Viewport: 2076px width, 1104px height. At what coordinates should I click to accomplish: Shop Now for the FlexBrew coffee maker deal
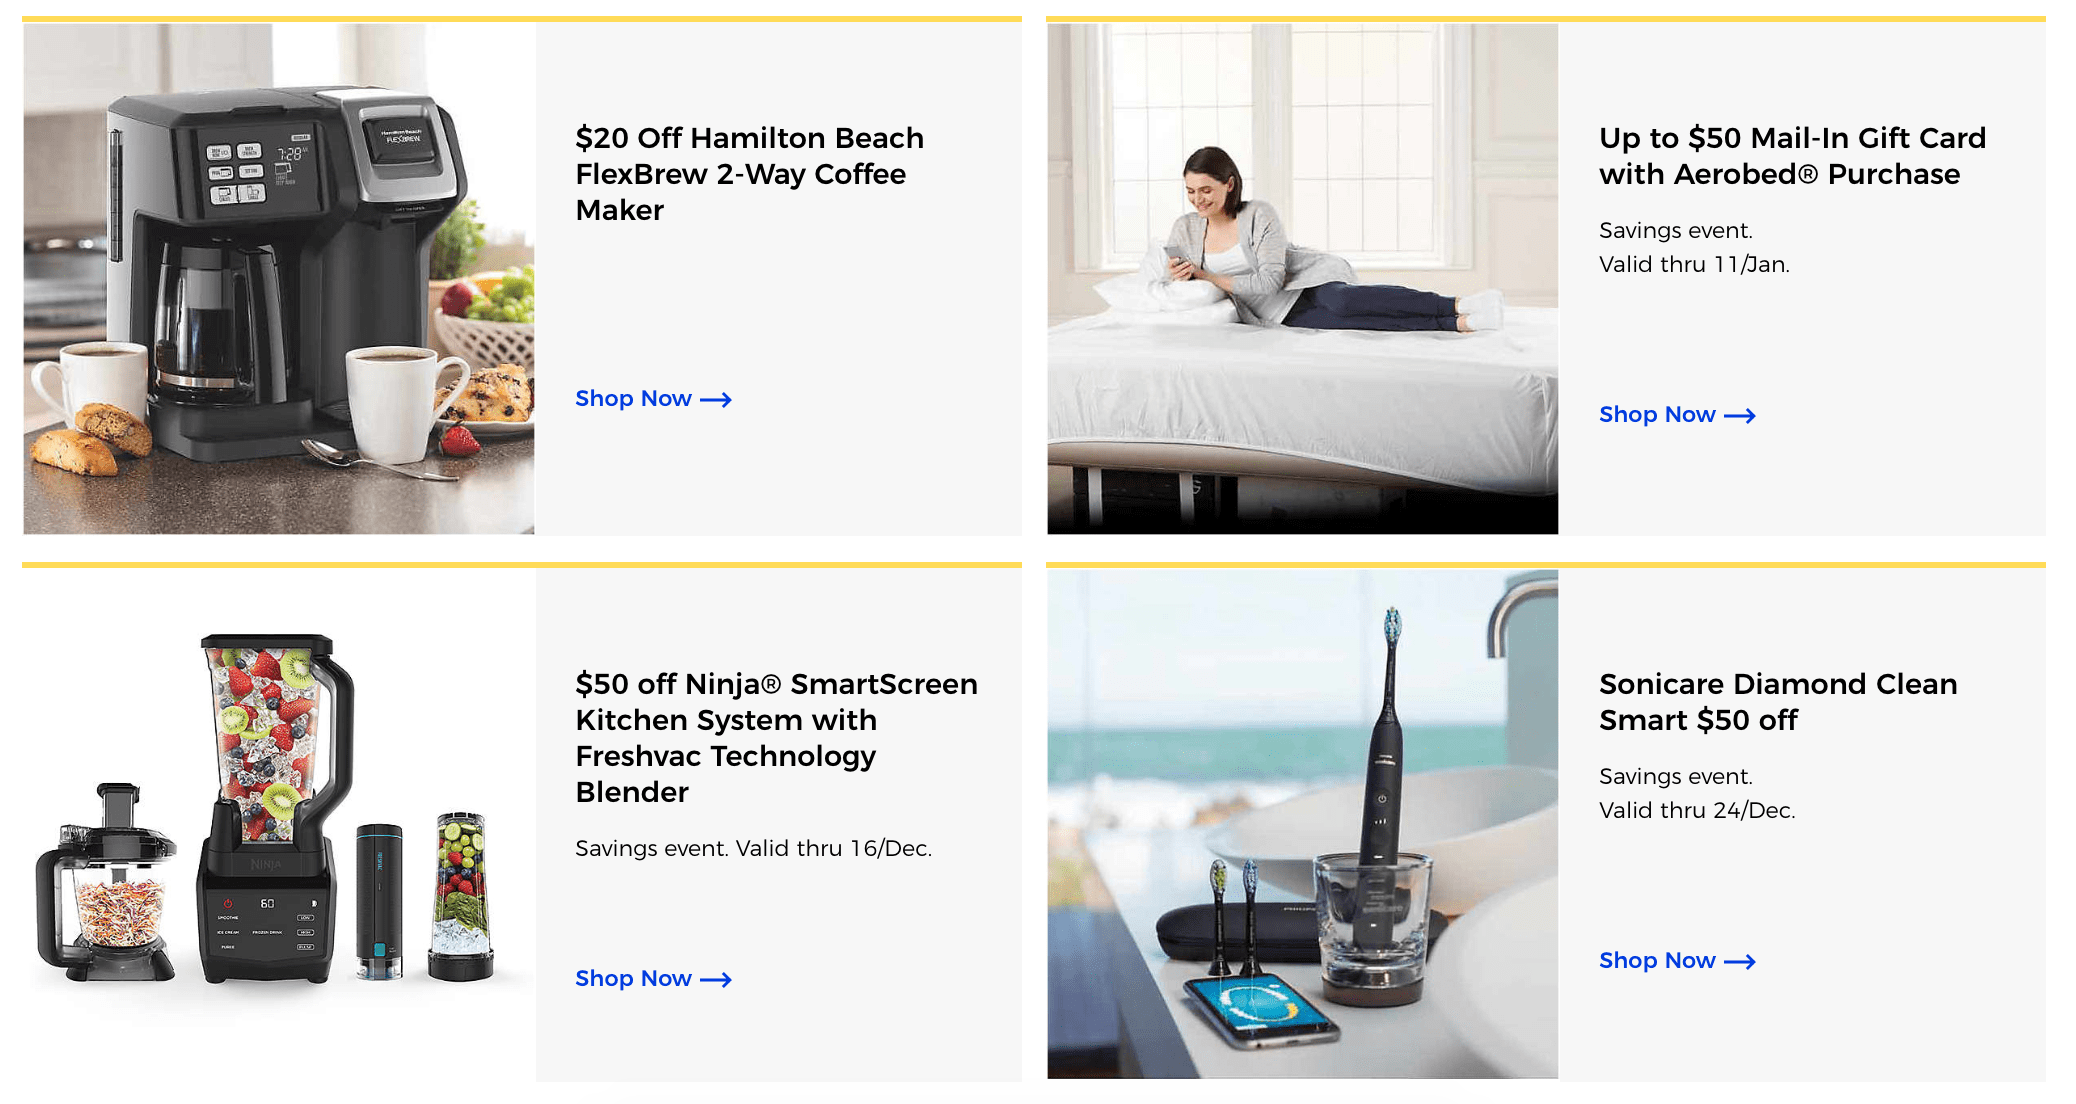tap(653, 399)
